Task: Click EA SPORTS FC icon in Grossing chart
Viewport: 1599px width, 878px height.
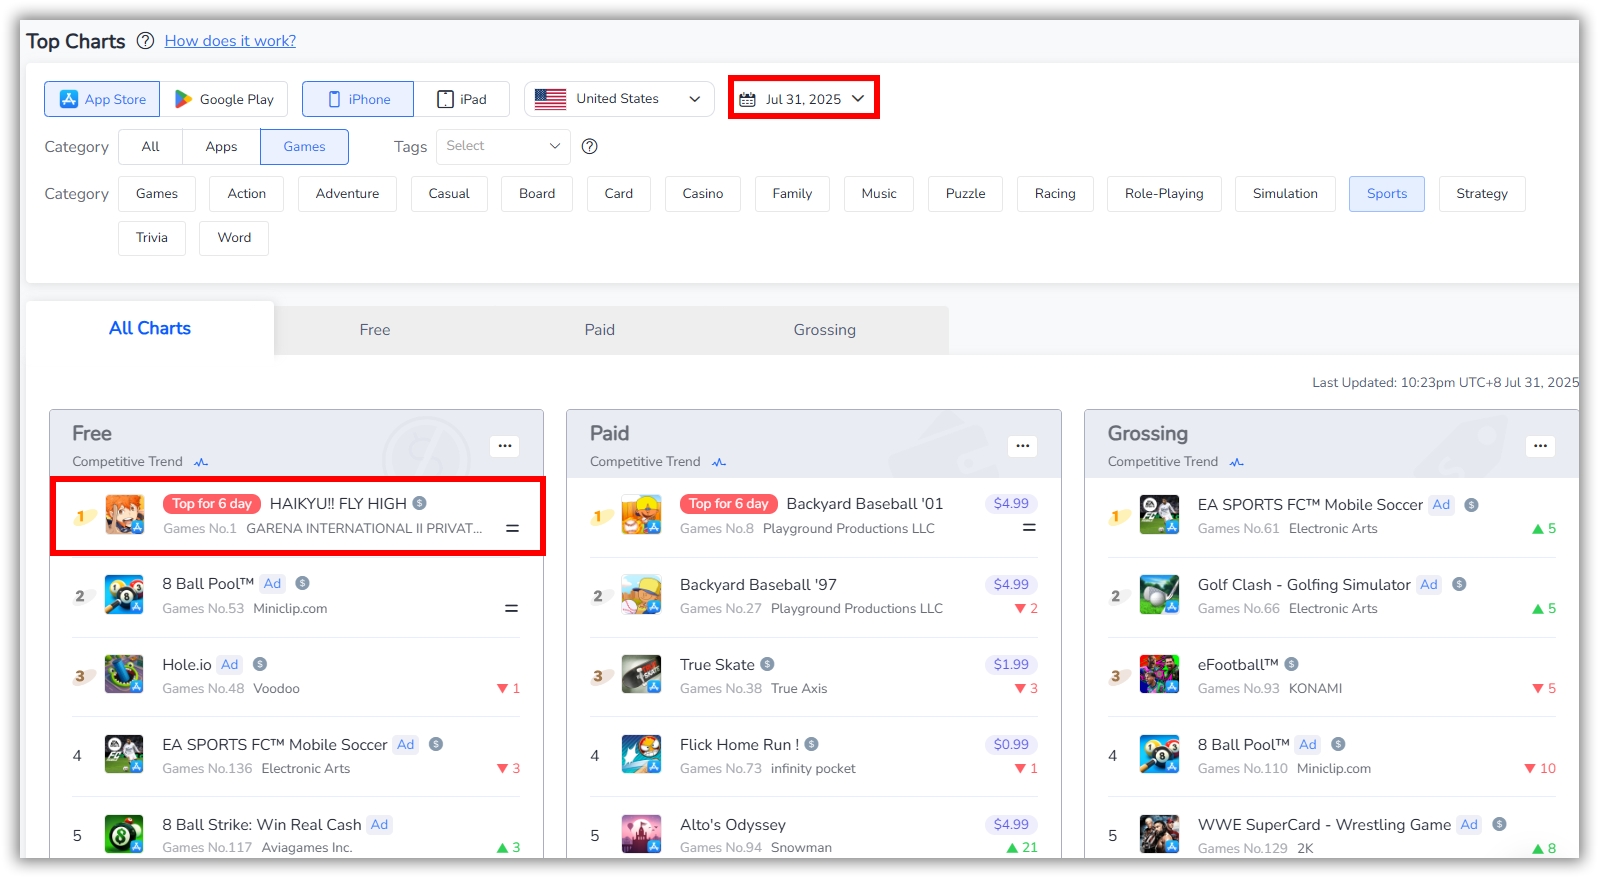Action: click(x=1159, y=515)
